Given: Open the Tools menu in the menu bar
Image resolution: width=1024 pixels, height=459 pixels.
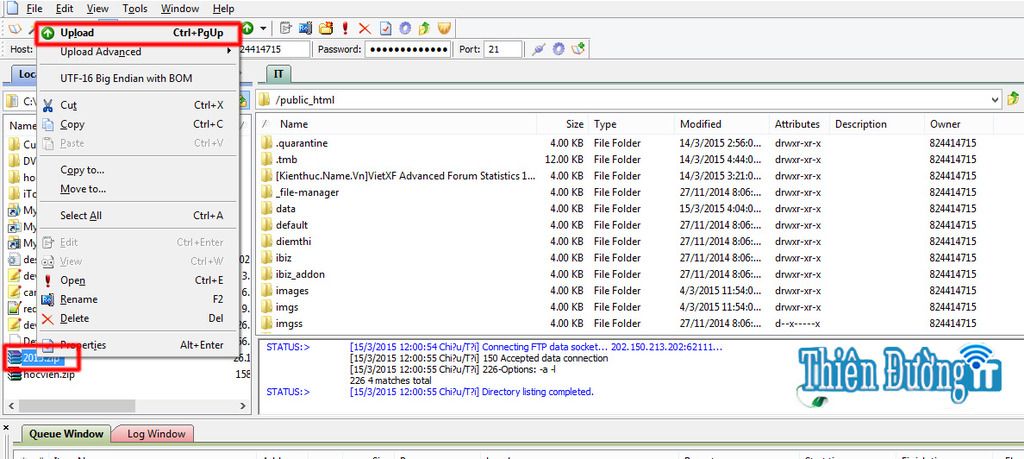Looking at the screenshot, I should pos(135,9).
